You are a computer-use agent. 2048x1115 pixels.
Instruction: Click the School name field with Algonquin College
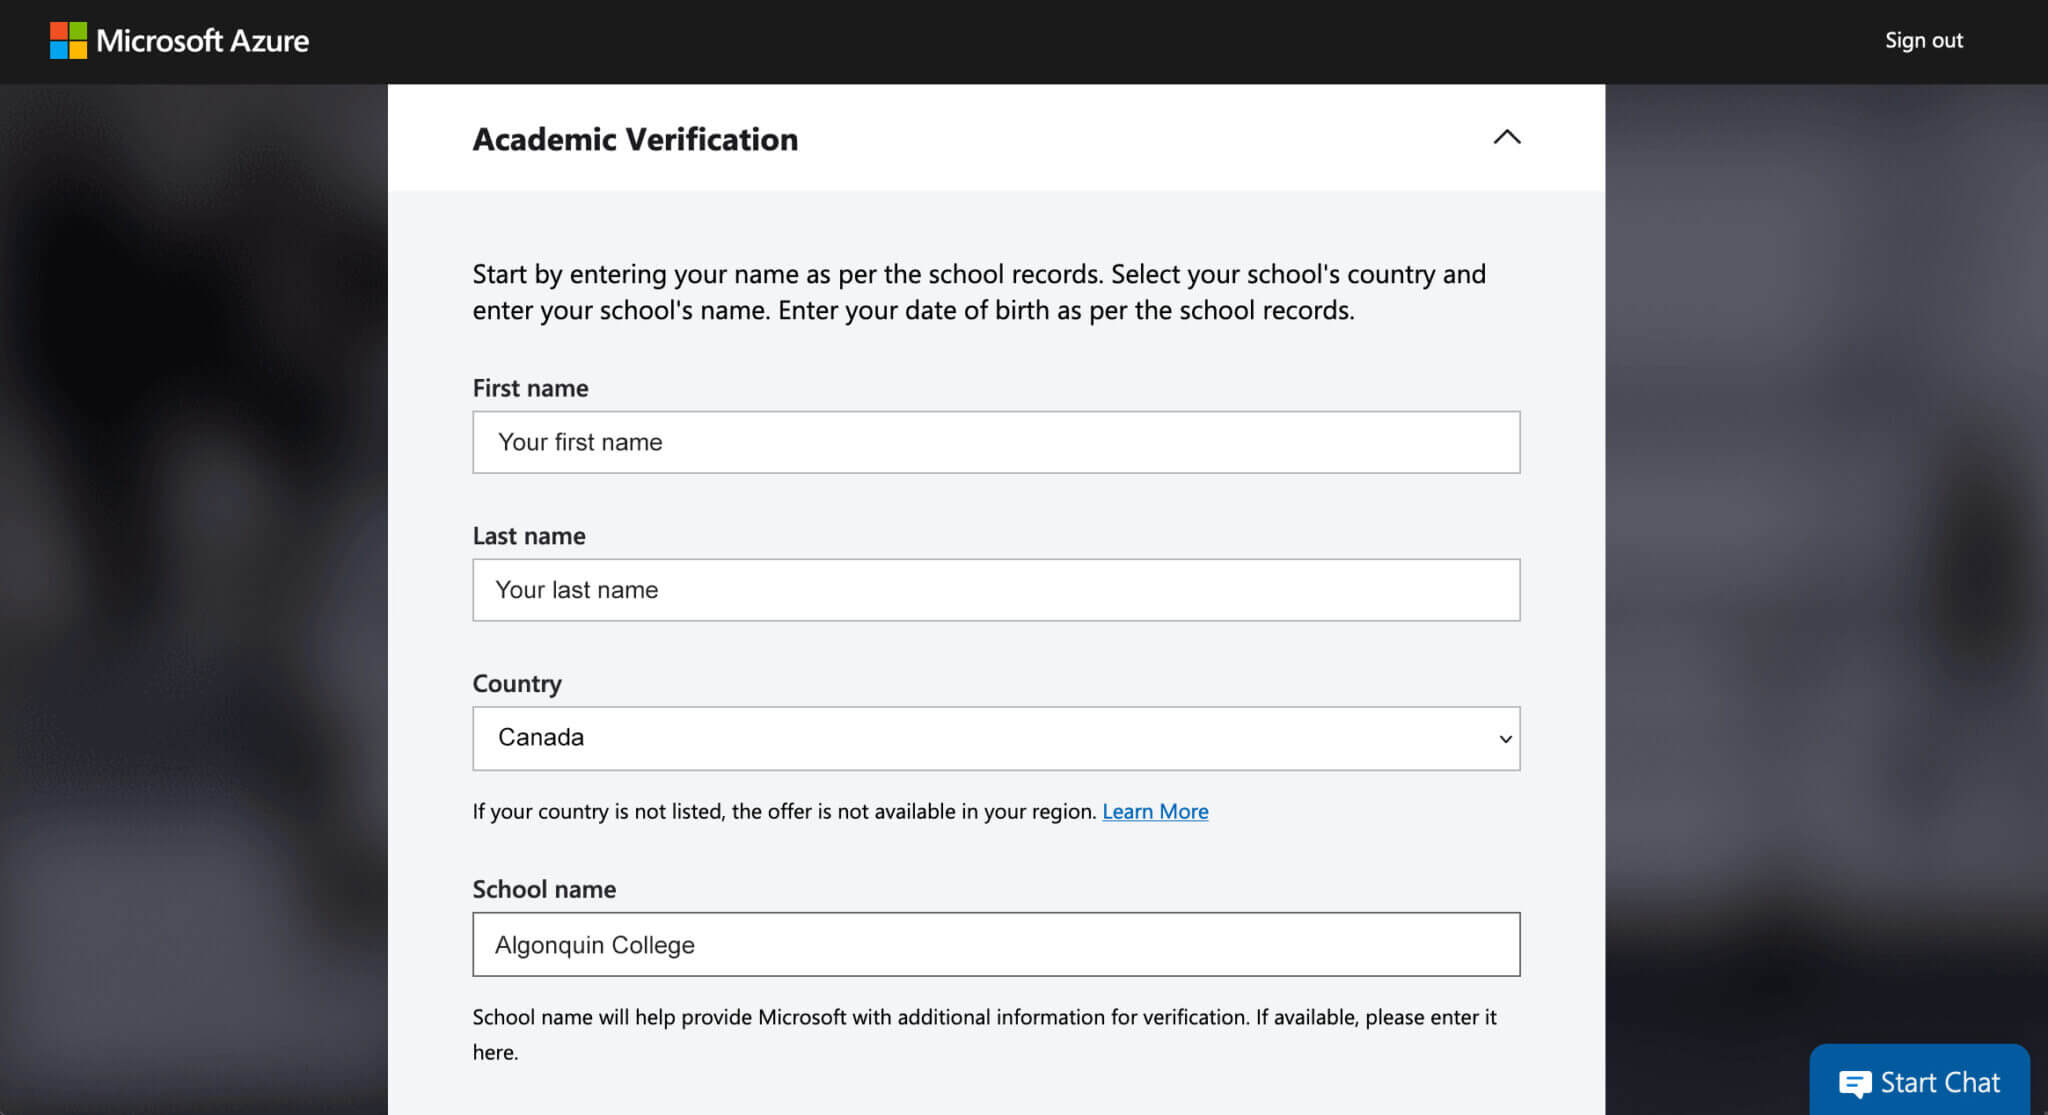click(x=995, y=944)
